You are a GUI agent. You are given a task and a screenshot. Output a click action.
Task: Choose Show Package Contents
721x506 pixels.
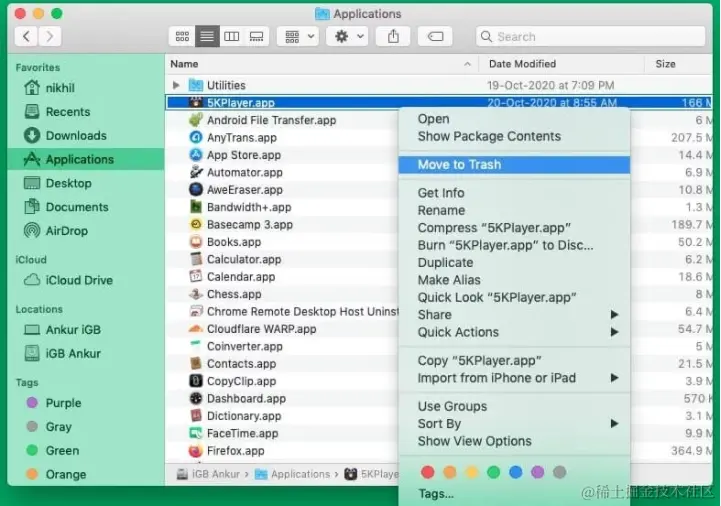514,137
